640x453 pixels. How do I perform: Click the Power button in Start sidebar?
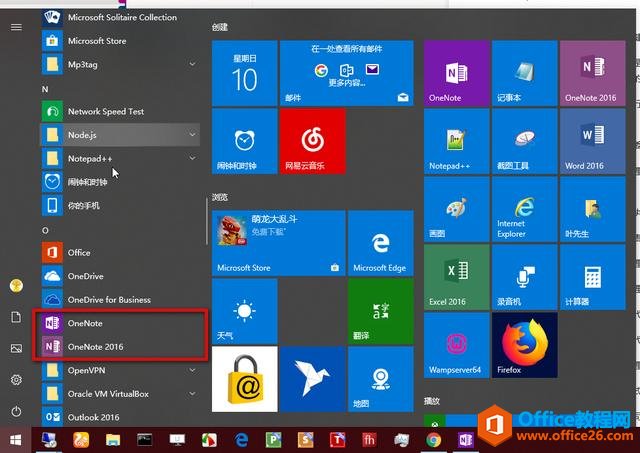coord(16,411)
